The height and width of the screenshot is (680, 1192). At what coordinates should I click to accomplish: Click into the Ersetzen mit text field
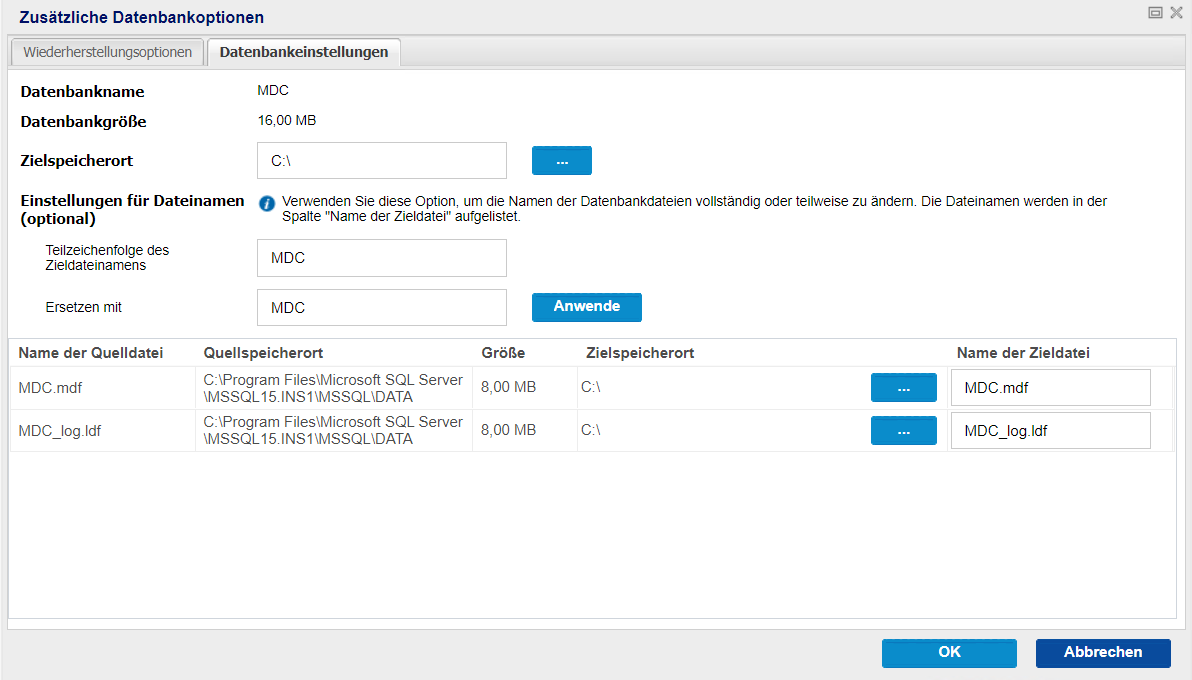pyautogui.click(x=381, y=308)
